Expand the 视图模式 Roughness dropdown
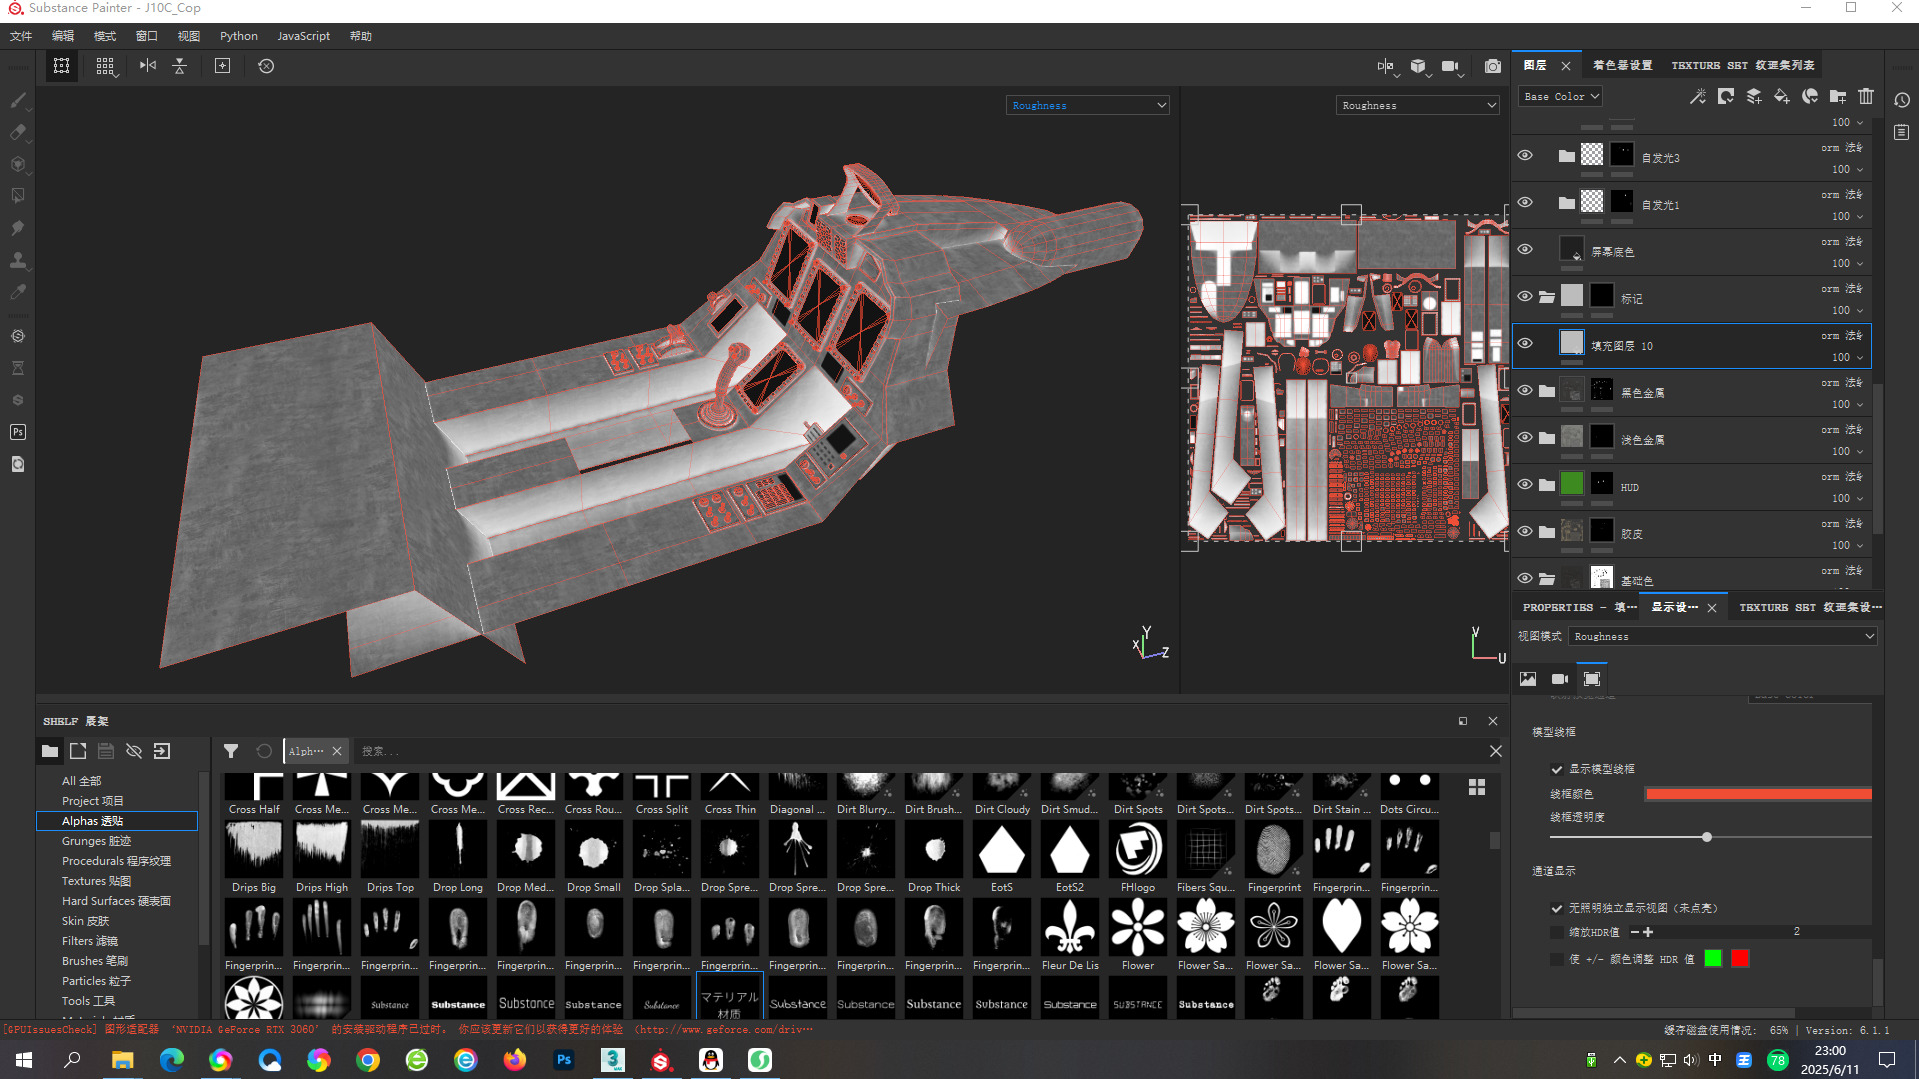1919x1079 pixels. [x=1723, y=637]
